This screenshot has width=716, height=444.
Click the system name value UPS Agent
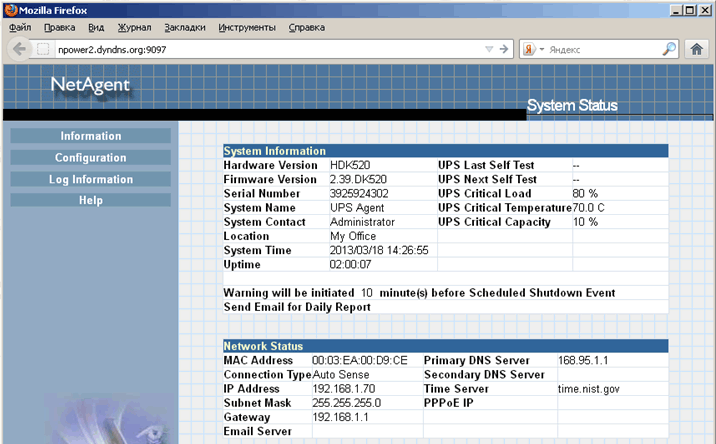pos(357,208)
